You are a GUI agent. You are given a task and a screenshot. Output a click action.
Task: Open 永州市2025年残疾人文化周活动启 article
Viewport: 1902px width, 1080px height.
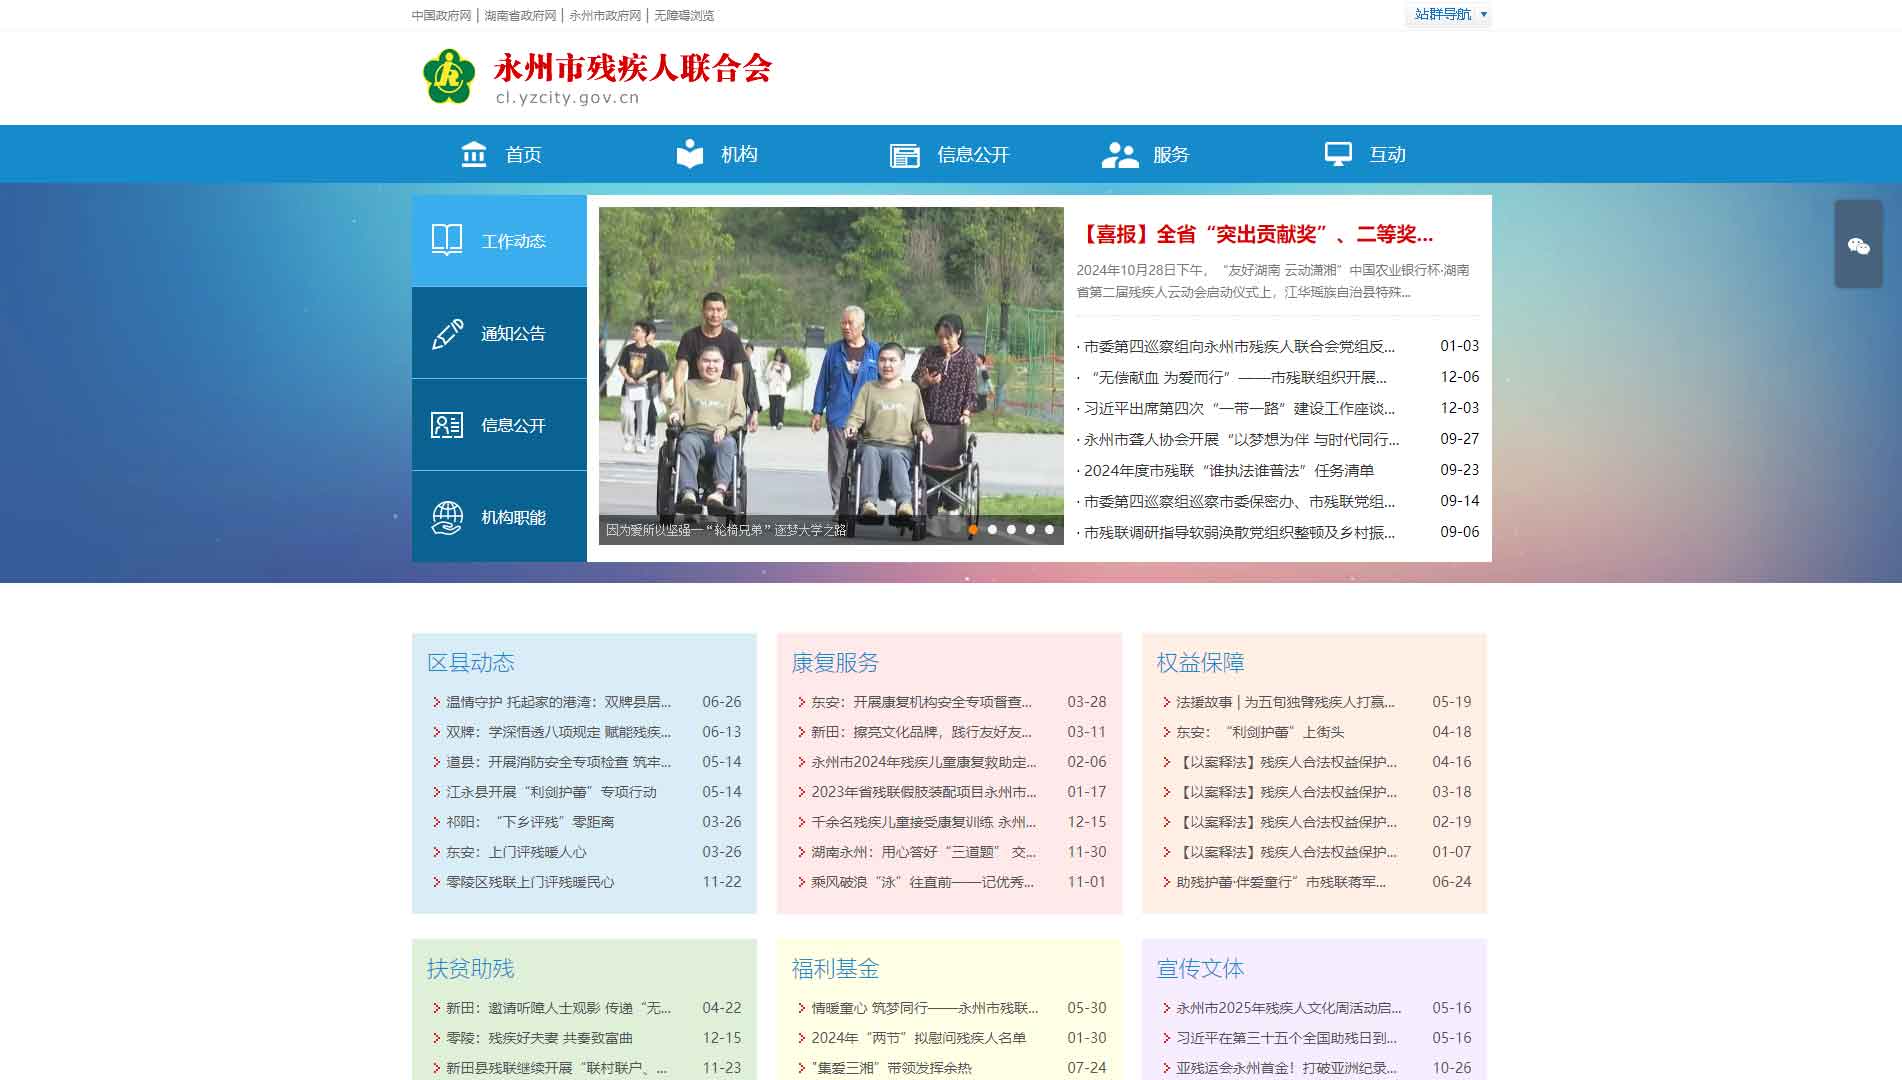tap(1288, 1008)
